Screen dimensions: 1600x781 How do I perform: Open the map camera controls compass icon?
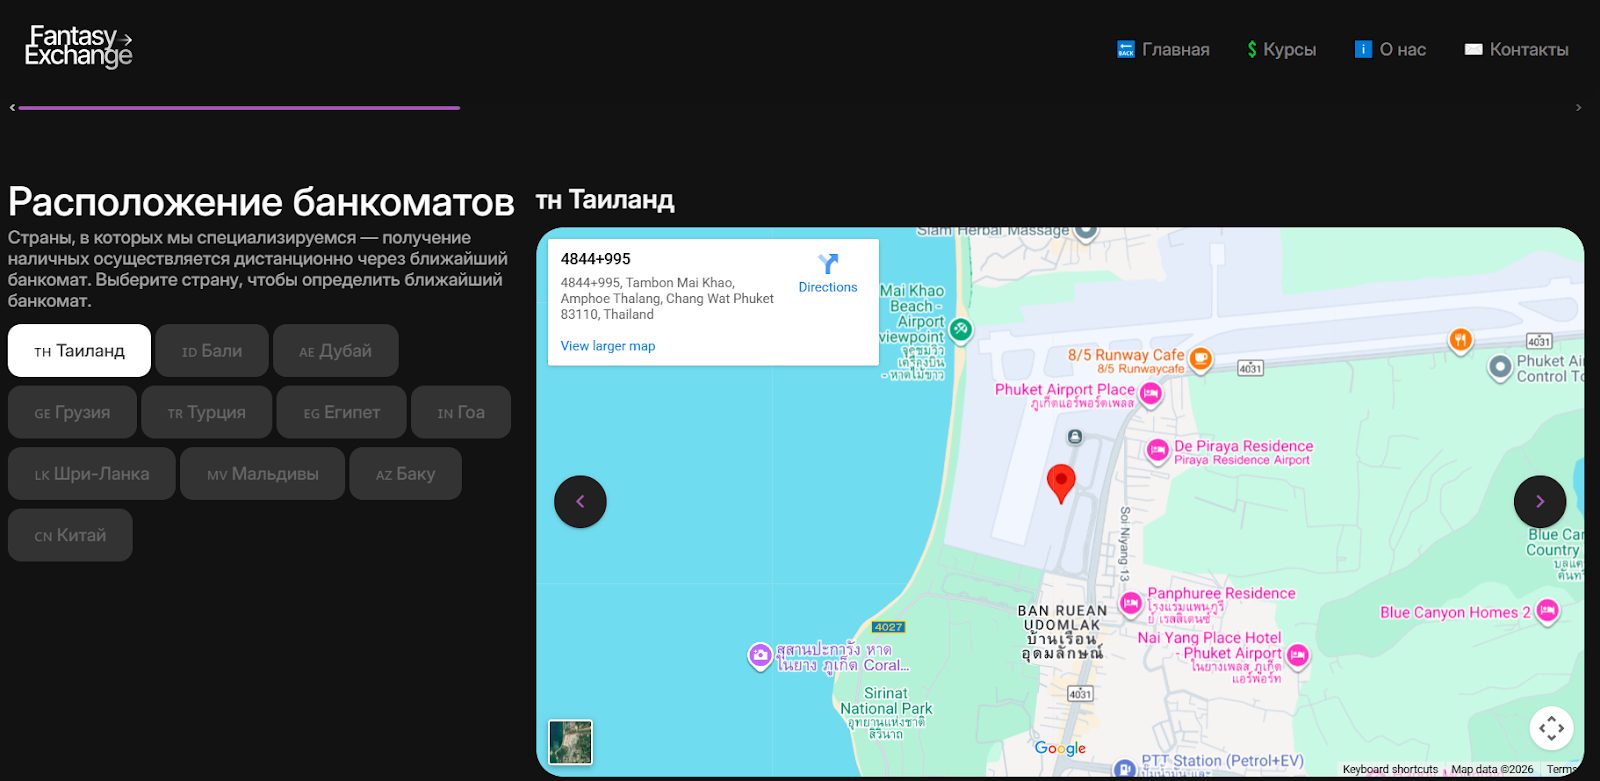pos(1551,728)
